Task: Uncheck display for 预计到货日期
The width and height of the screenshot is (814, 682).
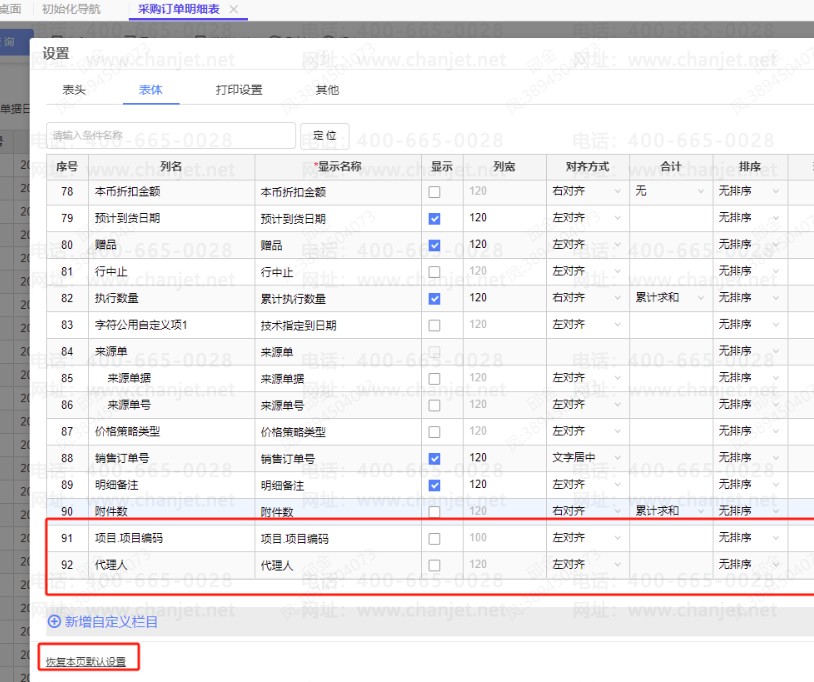Action: coord(434,218)
